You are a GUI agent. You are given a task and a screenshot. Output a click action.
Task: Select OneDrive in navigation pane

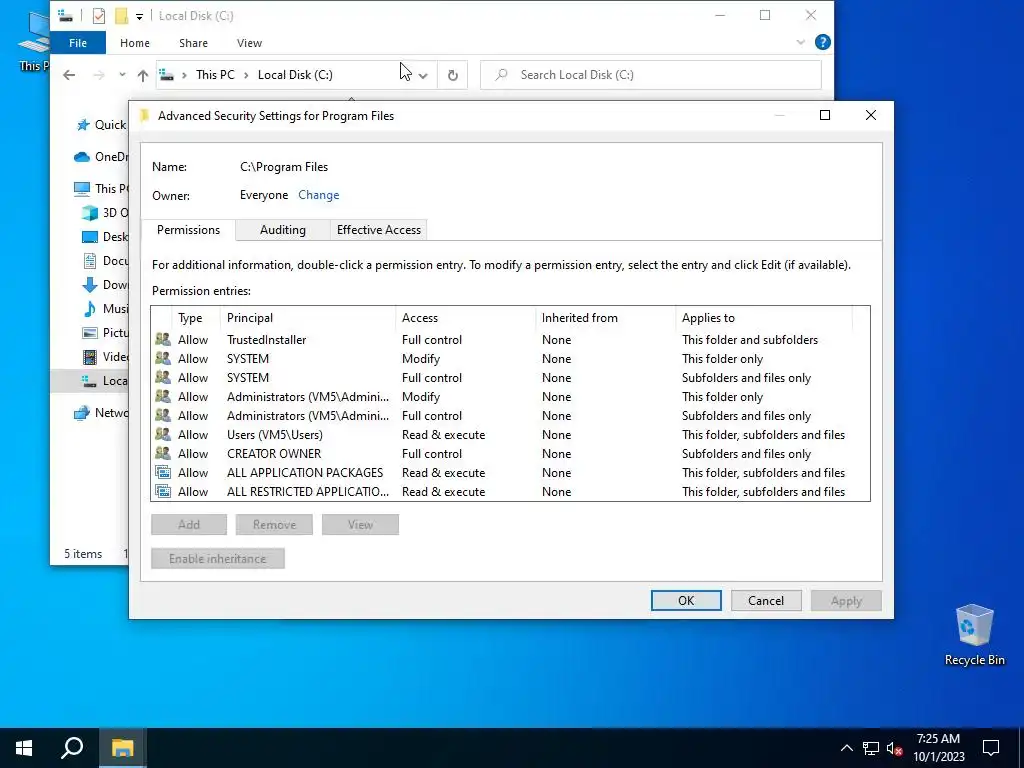(x=101, y=157)
